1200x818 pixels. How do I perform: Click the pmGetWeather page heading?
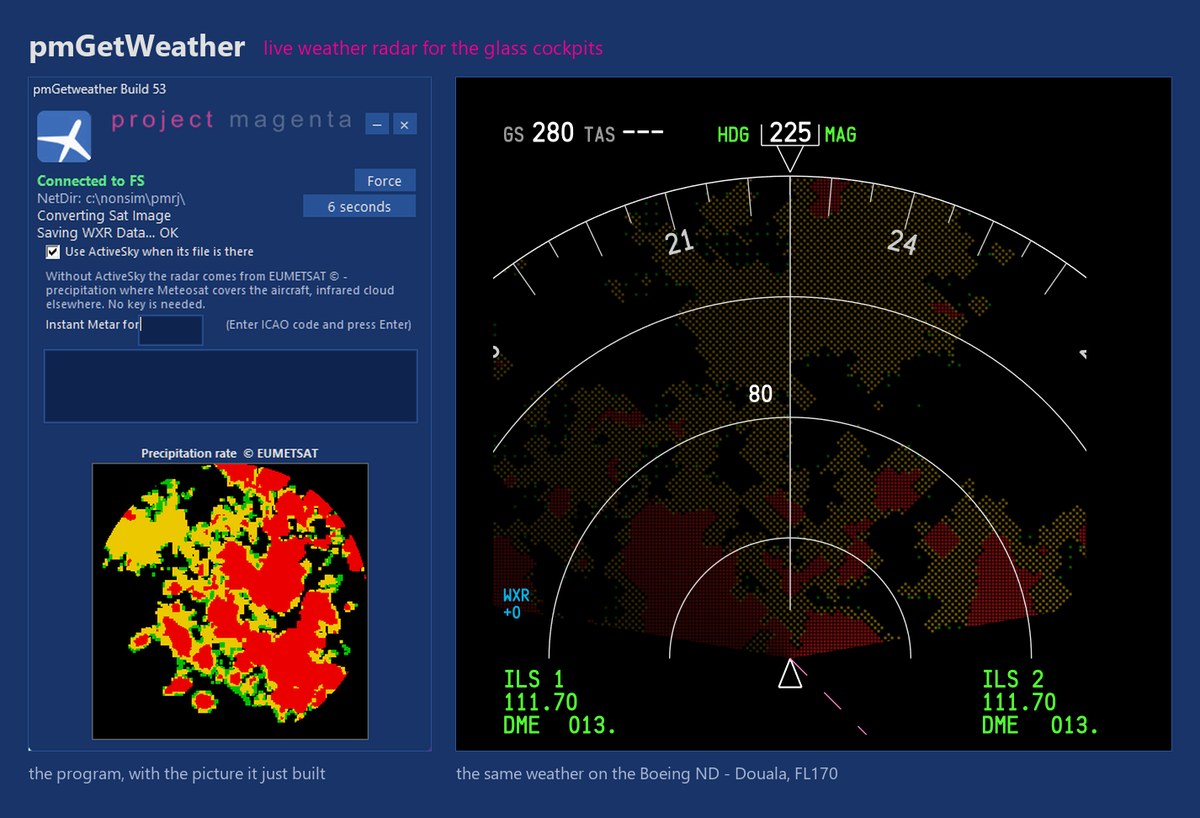coord(137,46)
